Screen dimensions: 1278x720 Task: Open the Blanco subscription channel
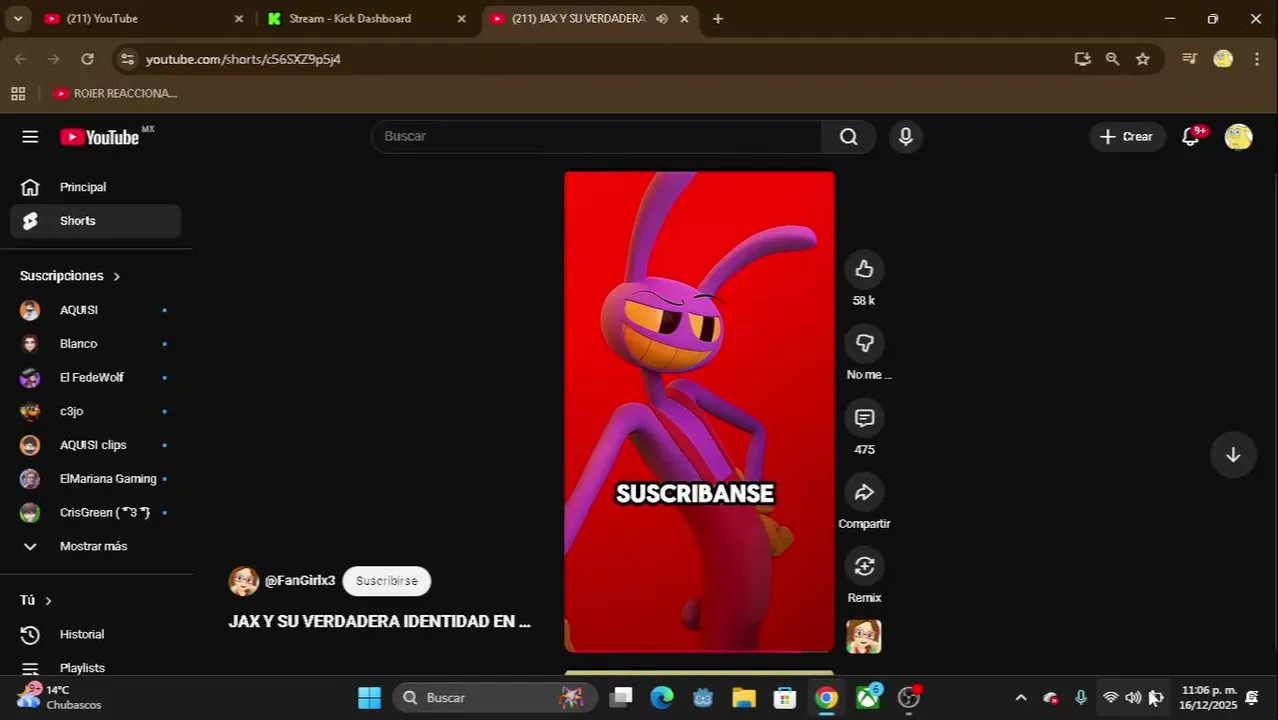coord(96,344)
